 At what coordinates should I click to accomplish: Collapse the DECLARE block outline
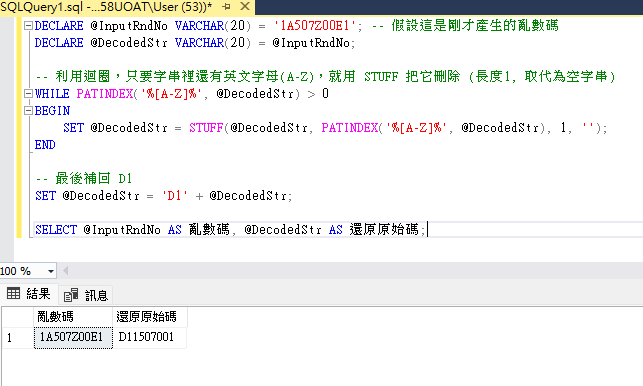pyautogui.click(x=28, y=25)
